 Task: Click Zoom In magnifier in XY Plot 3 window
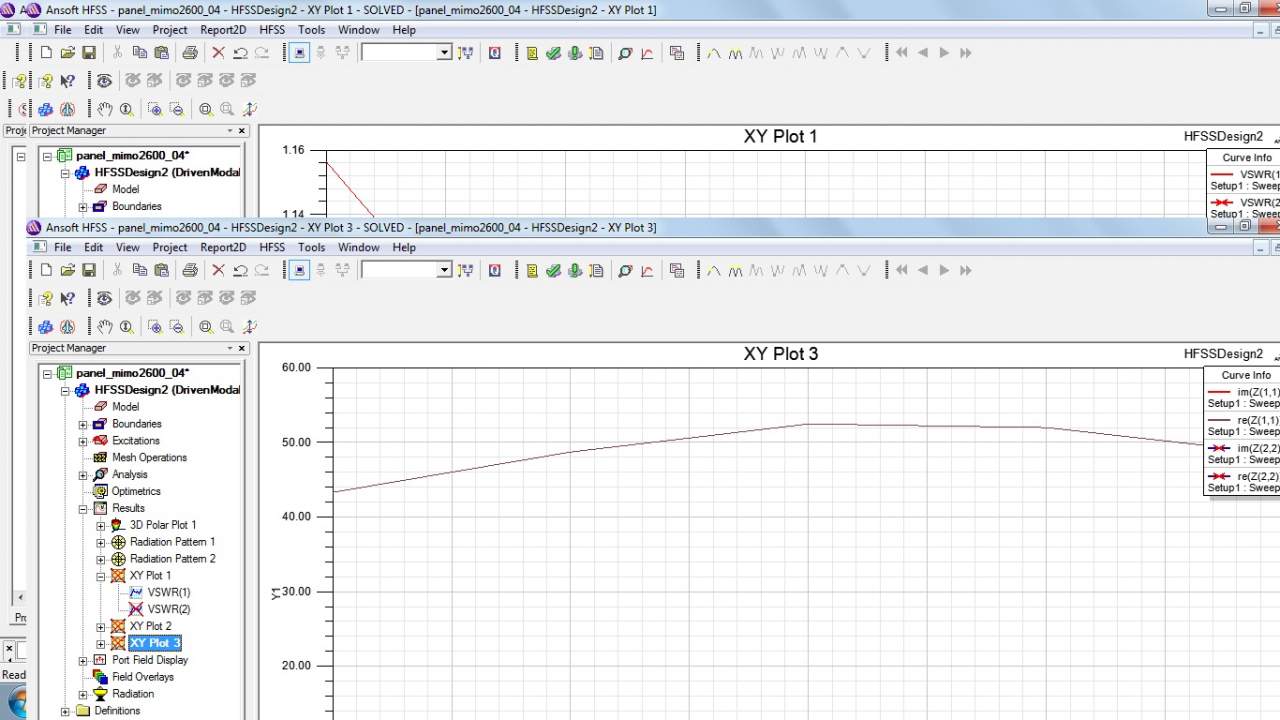[155, 326]
